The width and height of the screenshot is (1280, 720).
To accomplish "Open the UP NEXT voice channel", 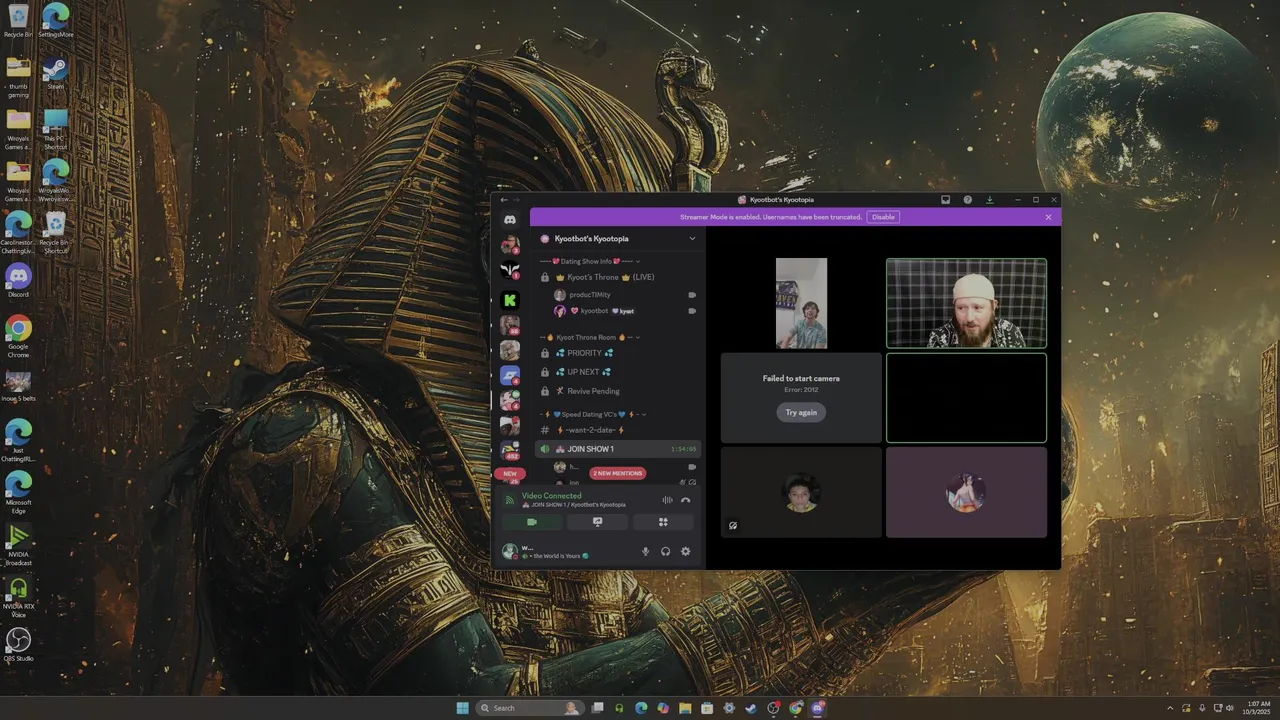I will pos(617,372).
